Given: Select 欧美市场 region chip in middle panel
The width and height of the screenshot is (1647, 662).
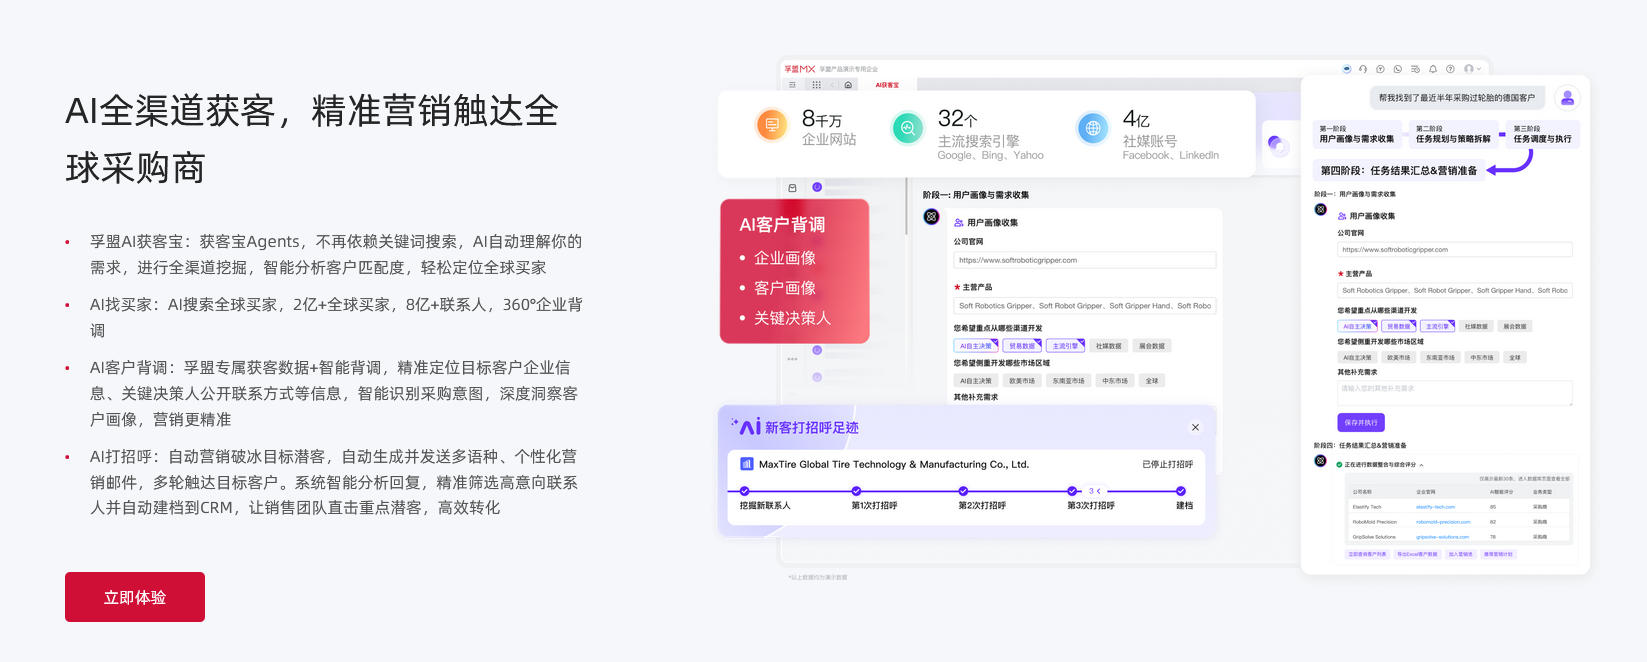Looking at the screenshot, I should click(1021, 381).
